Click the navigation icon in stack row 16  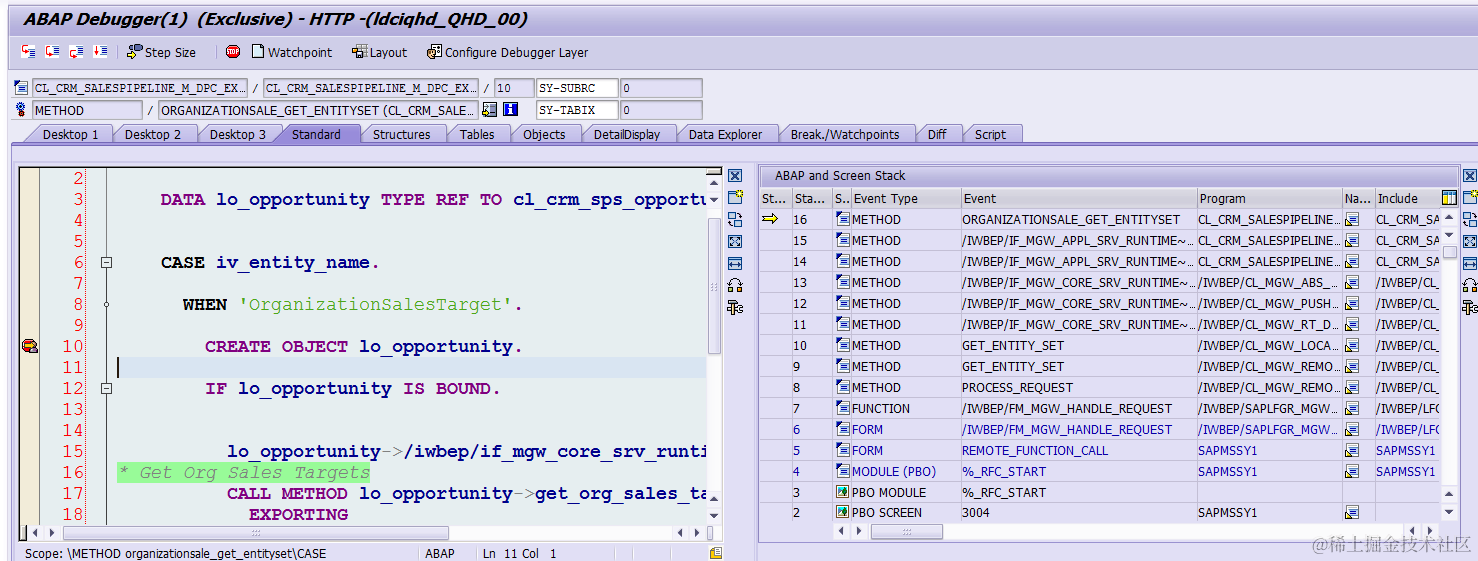coord(1352,219)
